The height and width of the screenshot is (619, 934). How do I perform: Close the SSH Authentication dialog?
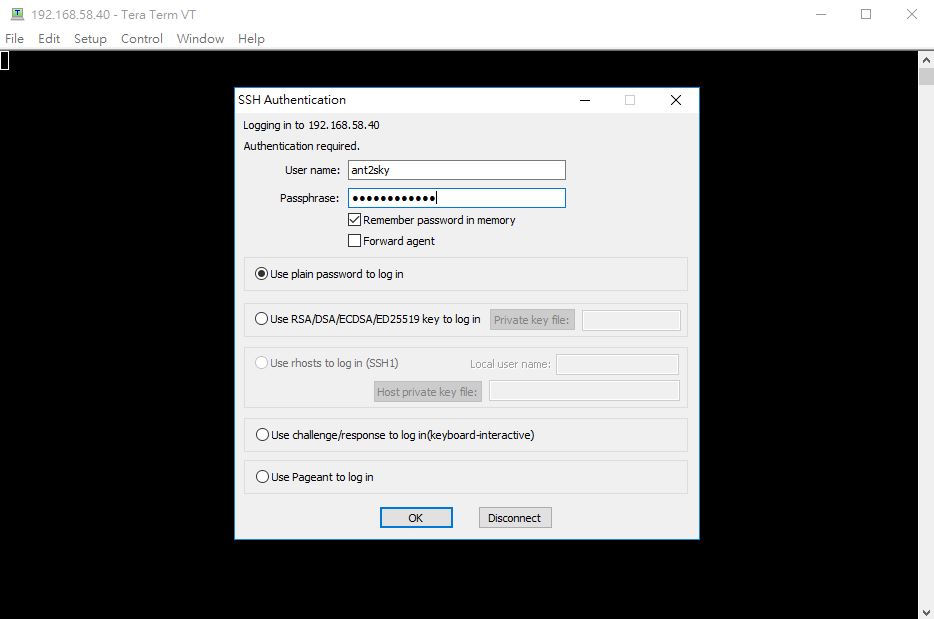pyautogui.click(x=675, y=100)
